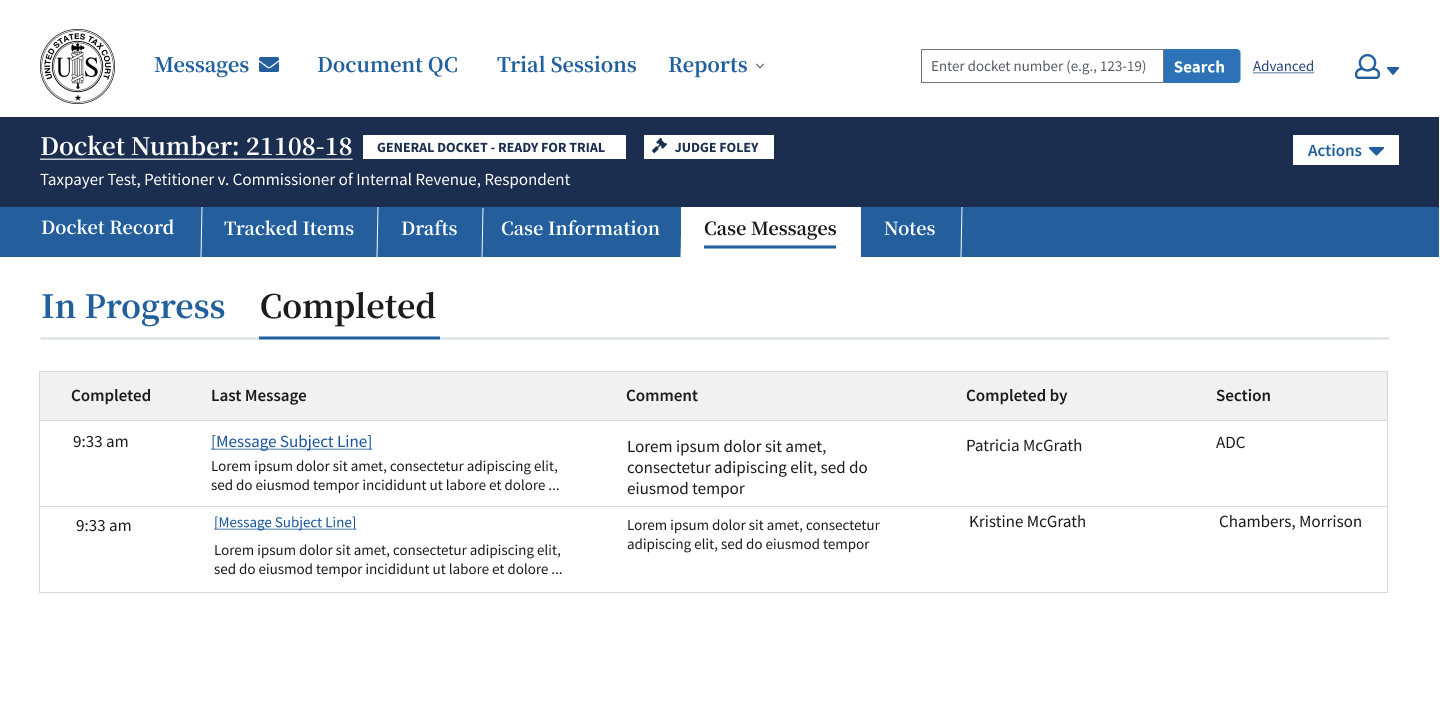Click the Last Message column header

pos(259,395)
